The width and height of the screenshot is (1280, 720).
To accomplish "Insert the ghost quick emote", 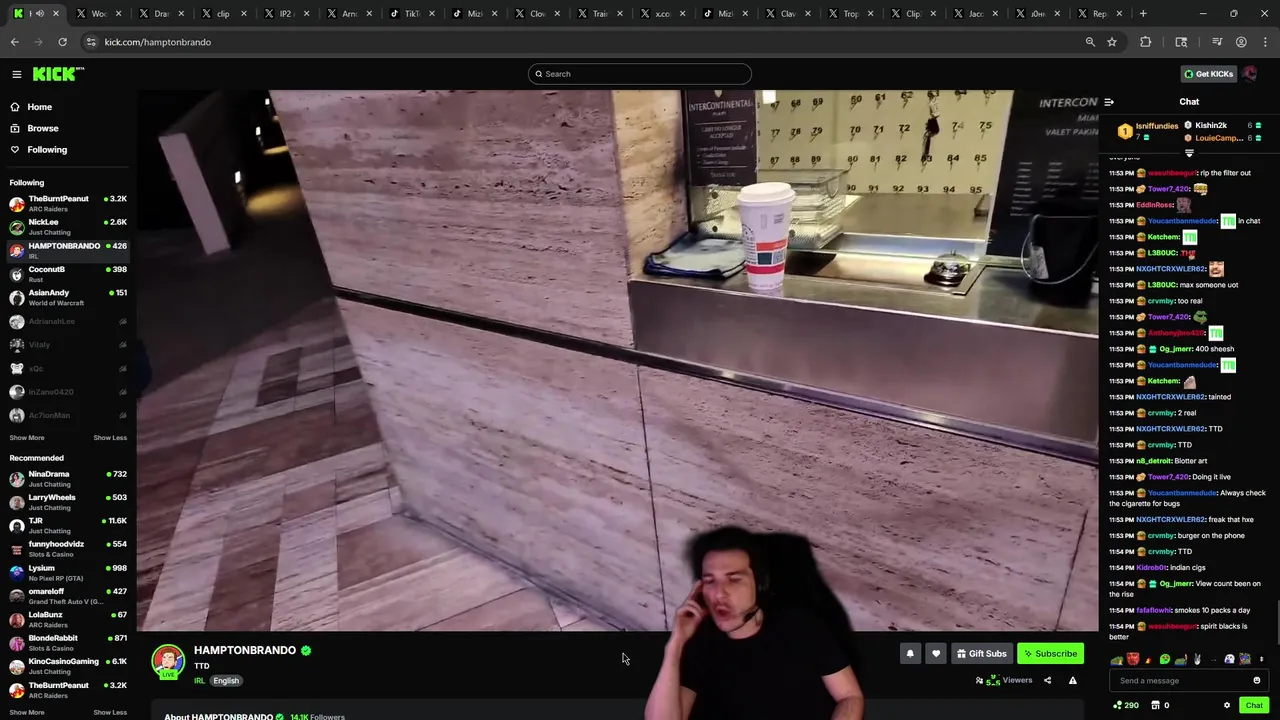I will point(1229,660).
